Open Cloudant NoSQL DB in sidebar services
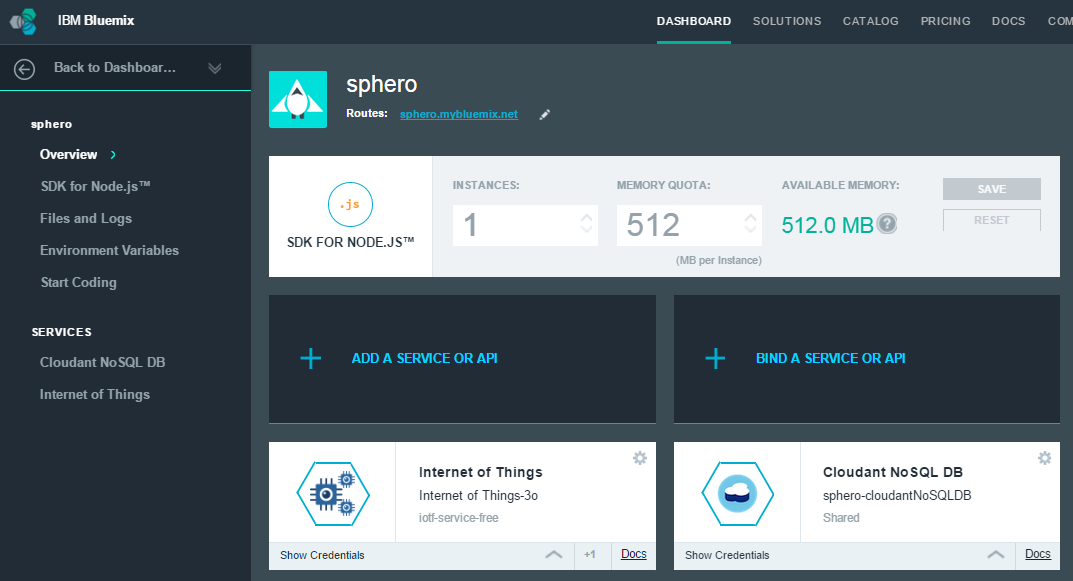Image resolution: width=1073 pixels, height=581 pixels. [103, 363]
